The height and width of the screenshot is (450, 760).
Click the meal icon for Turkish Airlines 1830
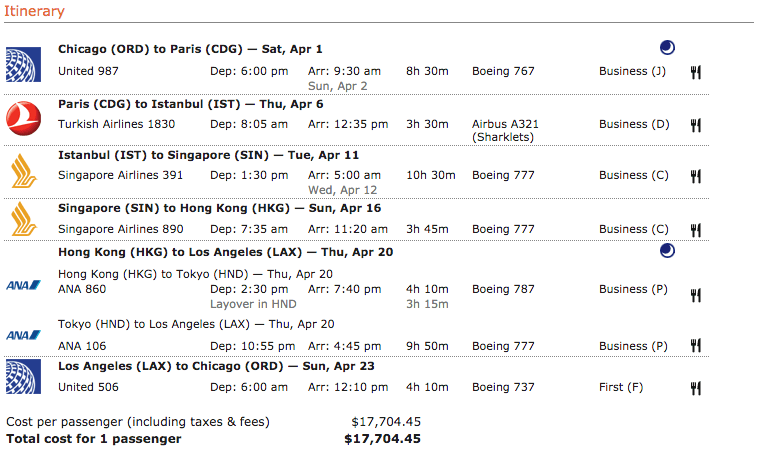pos(696,125)
